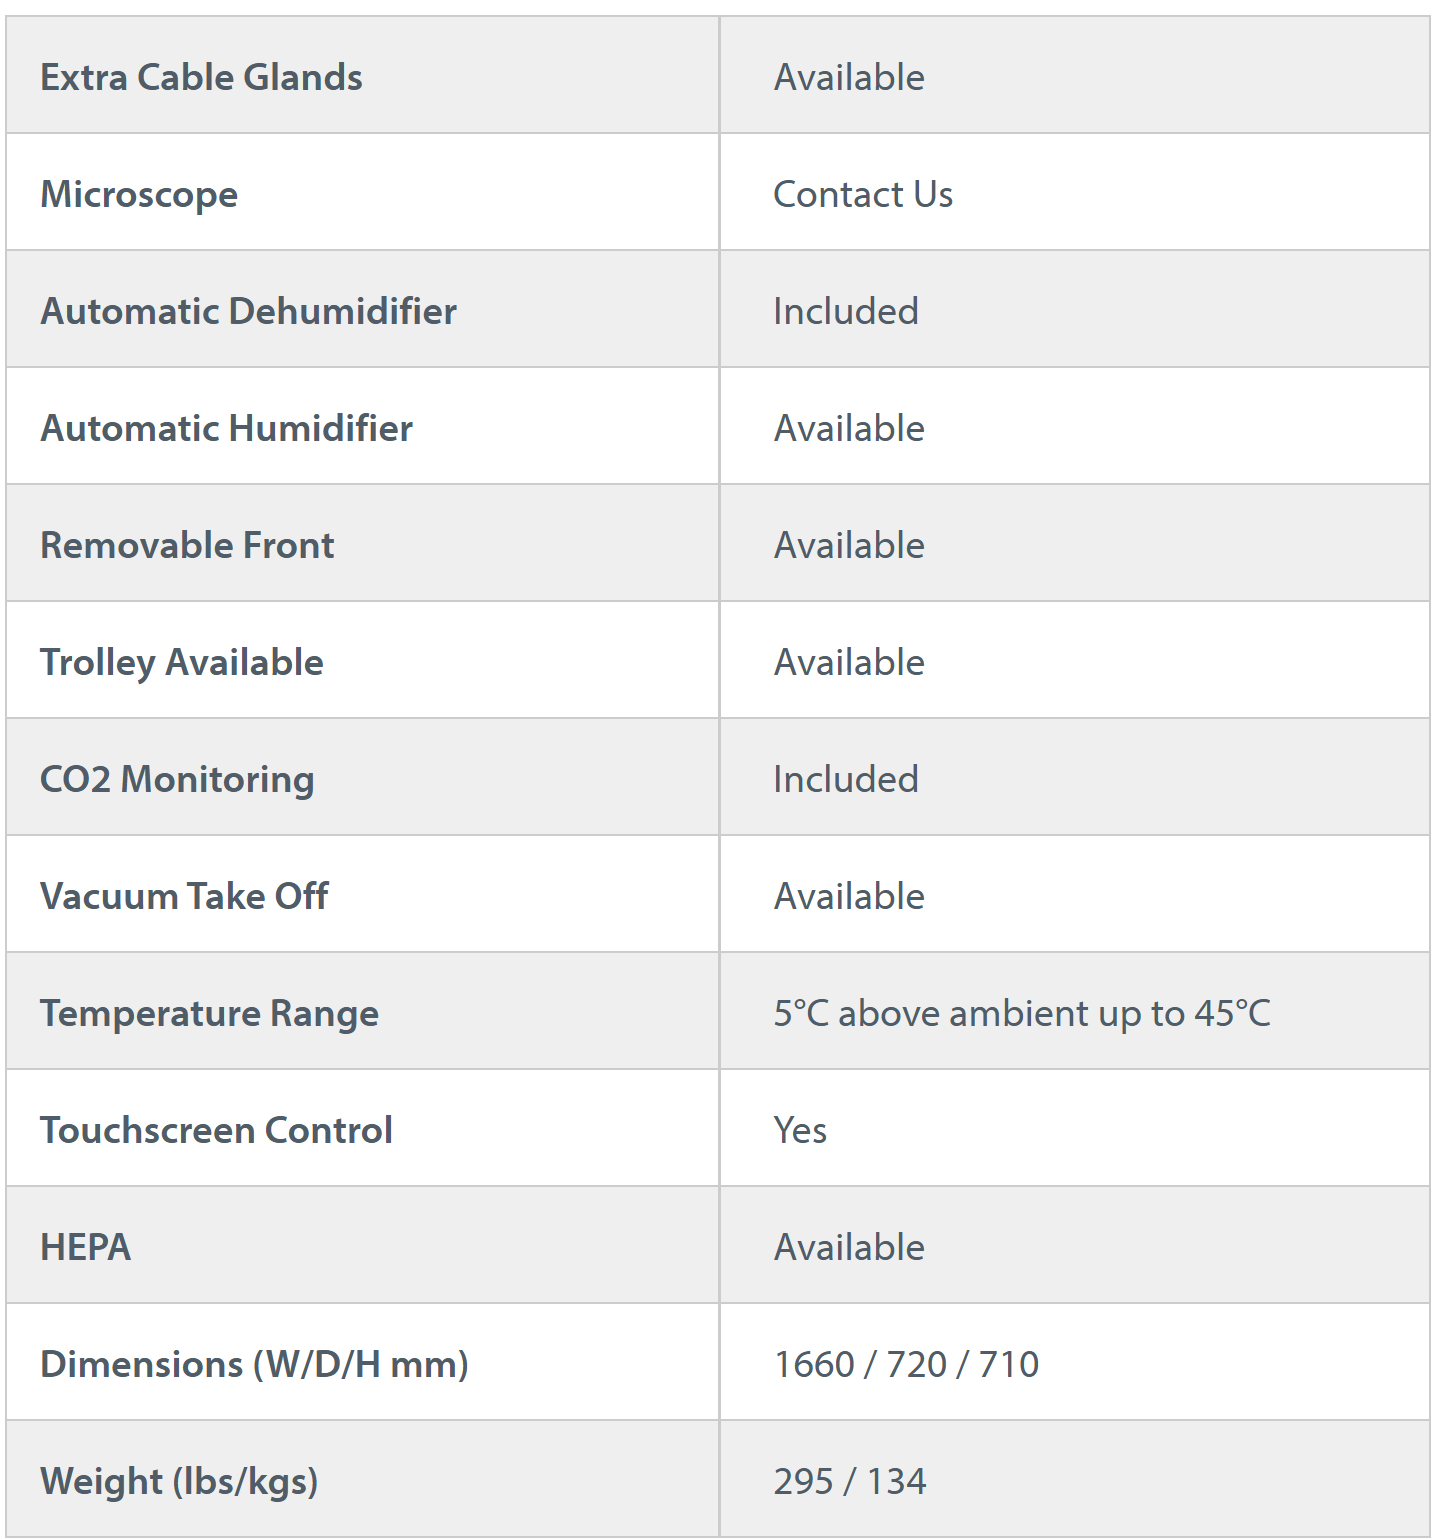Click the '1660 / 720 / 710' dimensions value
Image resolution: width=1435 pixels, height=1540 pixels.
point(906,1364)
